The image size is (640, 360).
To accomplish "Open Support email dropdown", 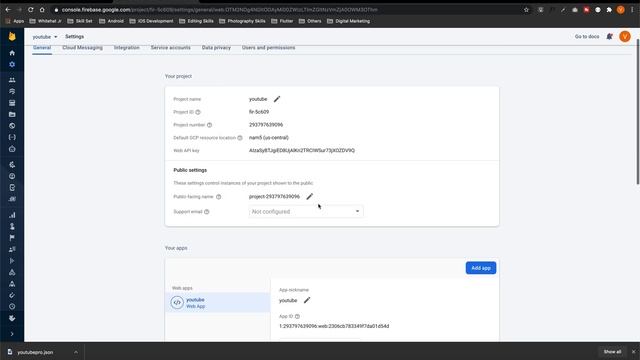I will (x=306, y=211).
